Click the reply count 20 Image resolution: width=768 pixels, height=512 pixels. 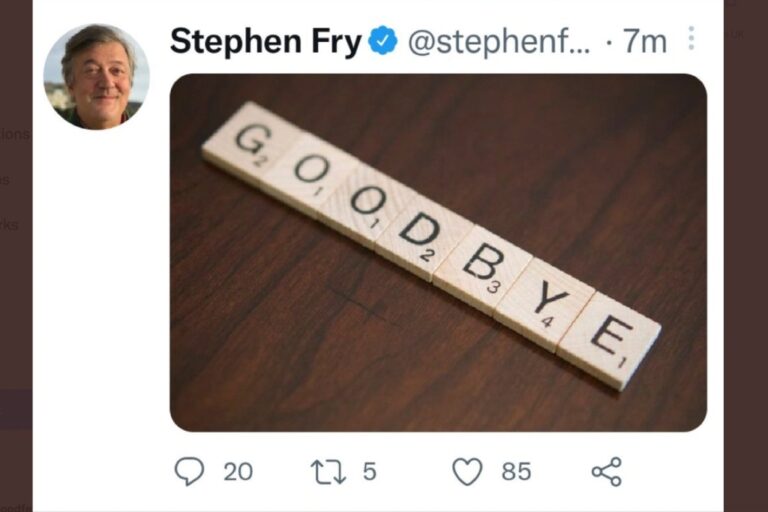click(238, 472)
